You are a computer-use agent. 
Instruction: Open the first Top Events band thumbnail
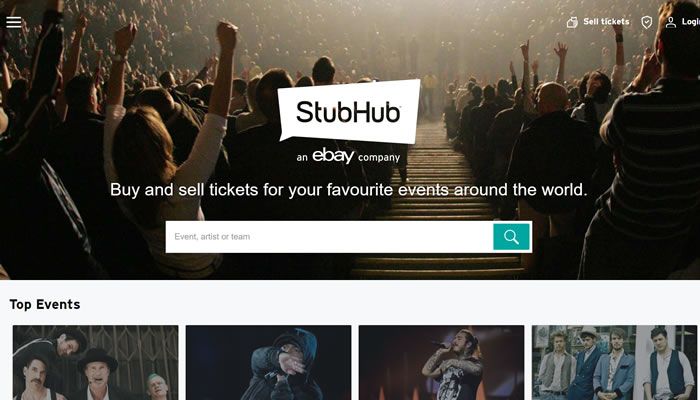click(96, 362)
